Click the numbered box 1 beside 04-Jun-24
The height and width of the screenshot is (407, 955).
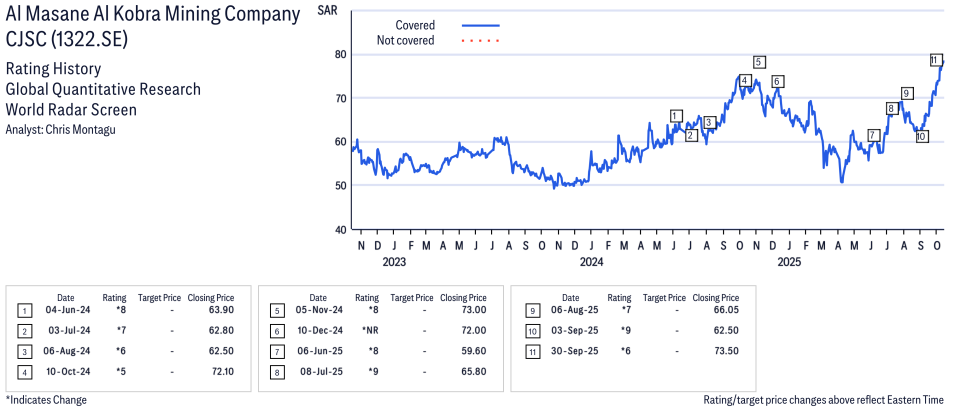tap(25, 311)
